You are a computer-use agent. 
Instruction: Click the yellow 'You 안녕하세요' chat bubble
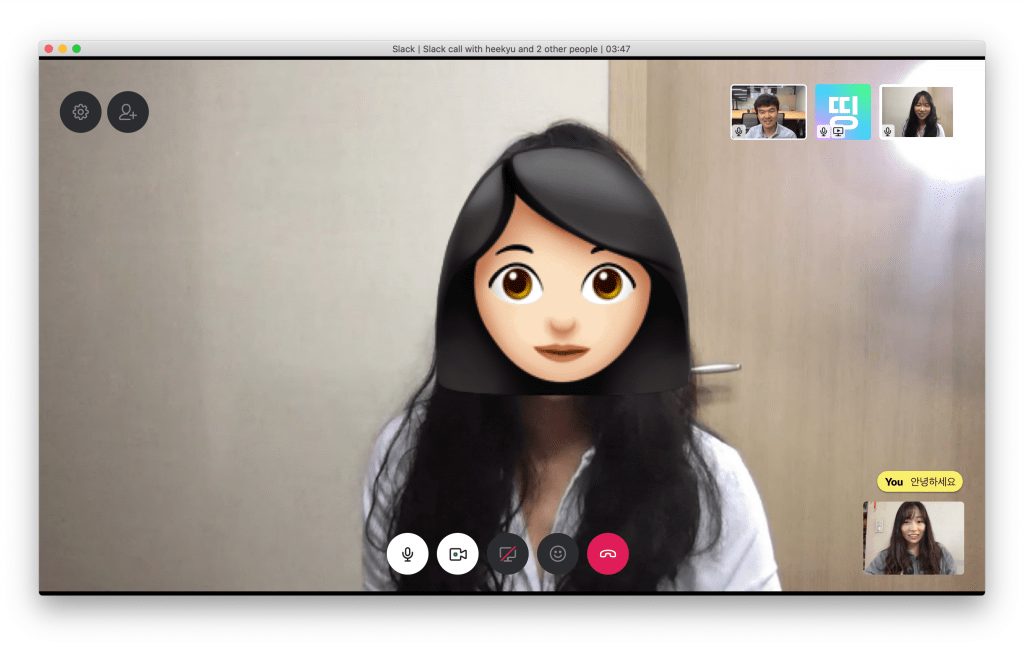(920, 482)
